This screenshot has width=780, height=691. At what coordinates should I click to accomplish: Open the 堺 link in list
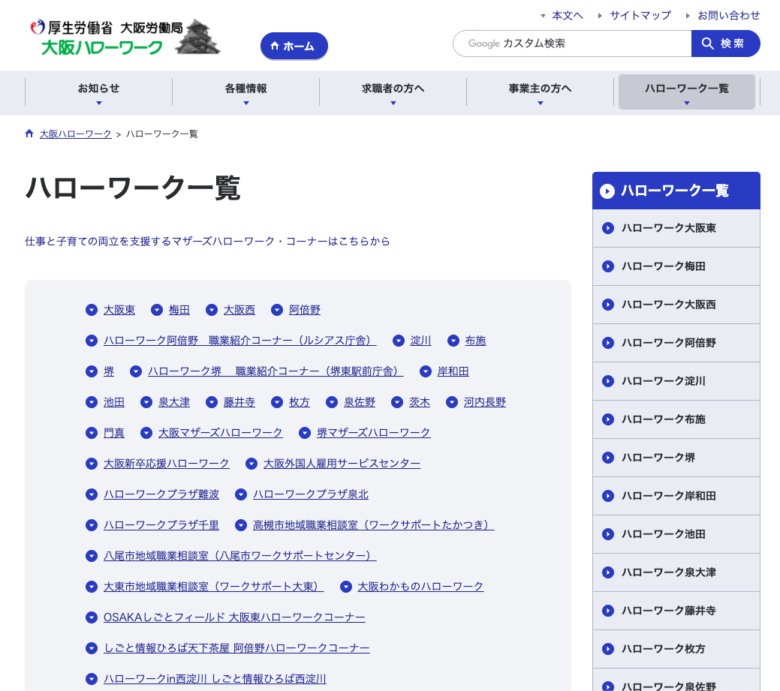108,372
